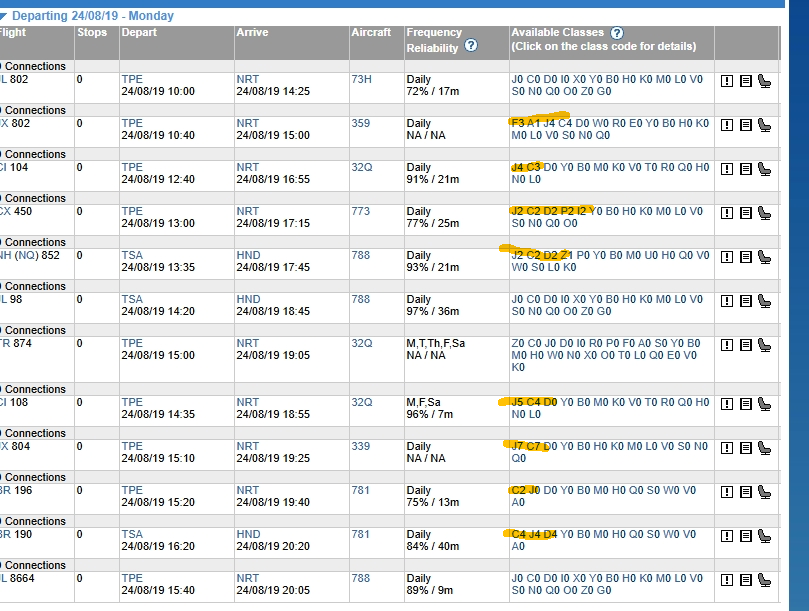Screen dimensions: 809x611
Task: Open flight details icon for BR 196 row
Action: click(746, 492)
